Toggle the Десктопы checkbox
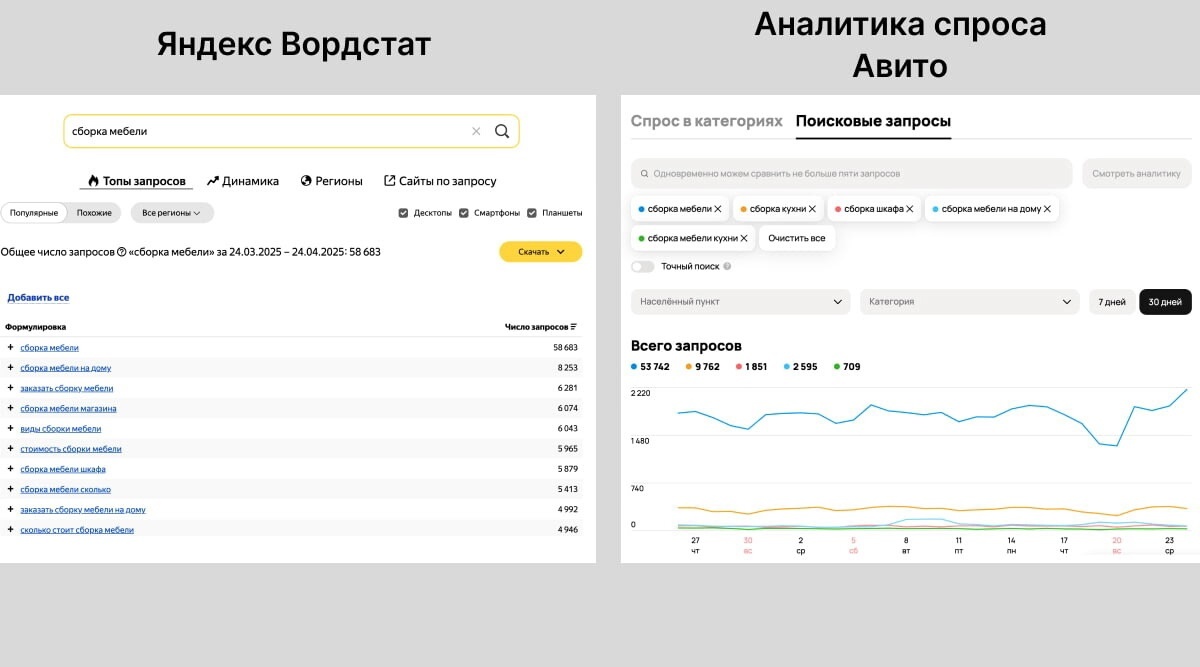This screenshot has width=1200, height=667. (x=403, y=213)
